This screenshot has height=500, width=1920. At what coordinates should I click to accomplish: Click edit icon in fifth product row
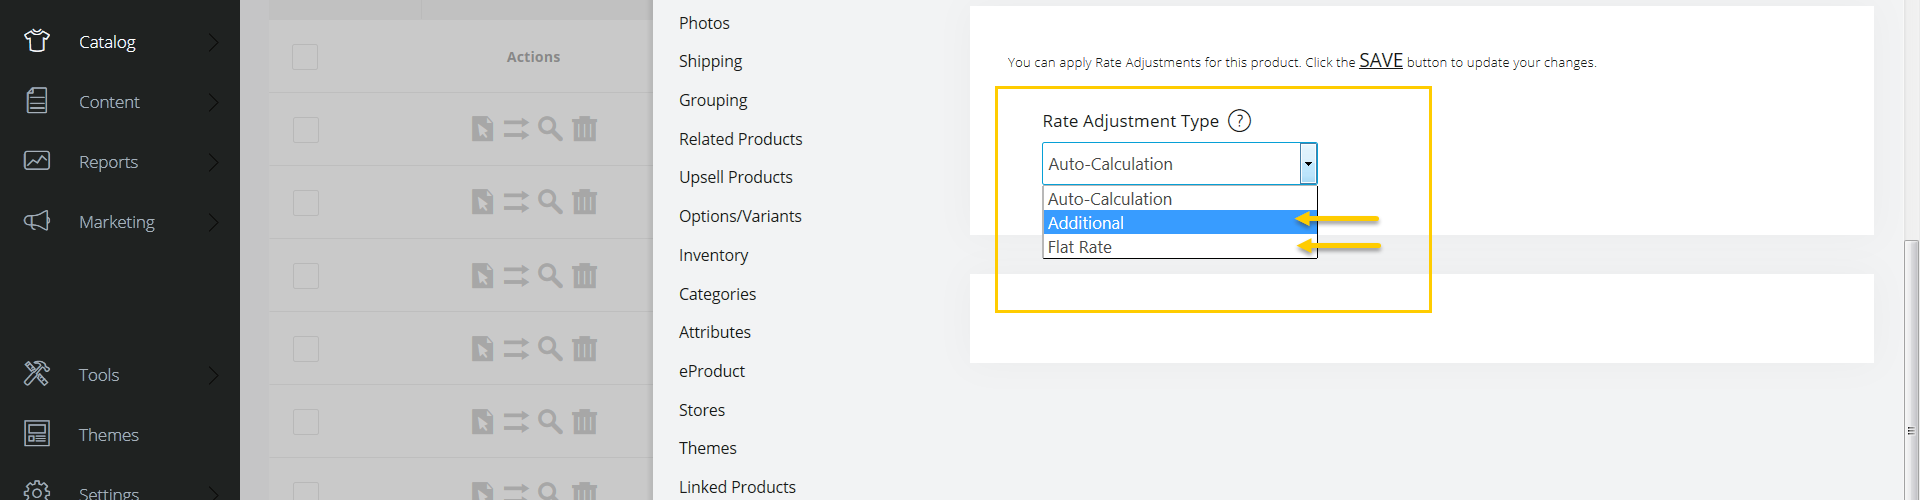482,421
